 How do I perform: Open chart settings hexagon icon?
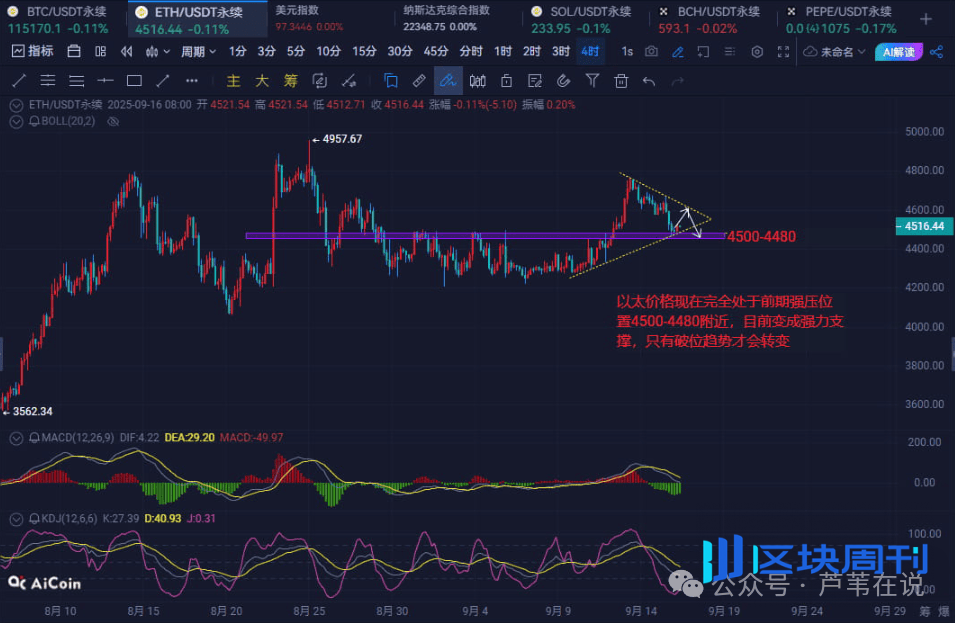(x=756, y=52)
